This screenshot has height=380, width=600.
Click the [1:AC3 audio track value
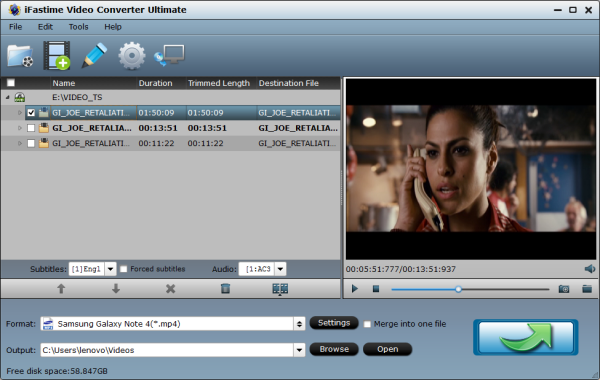coord(258,269)
